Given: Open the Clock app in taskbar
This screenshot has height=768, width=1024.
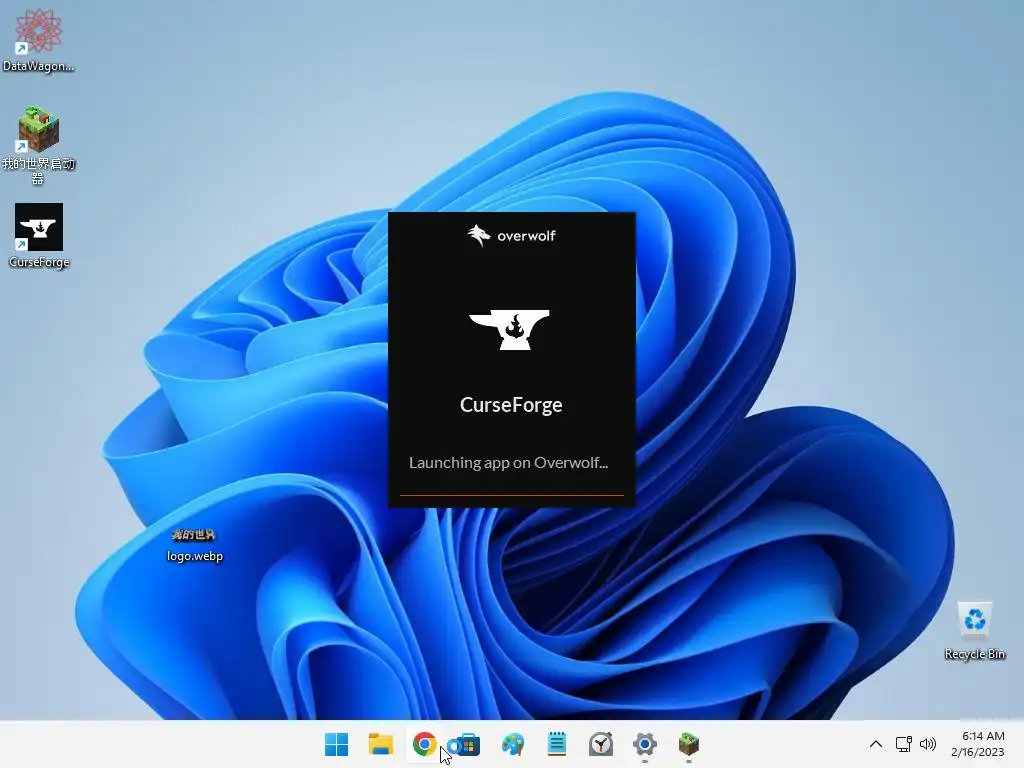Looking at the screenshot, I should pos(601,744).
